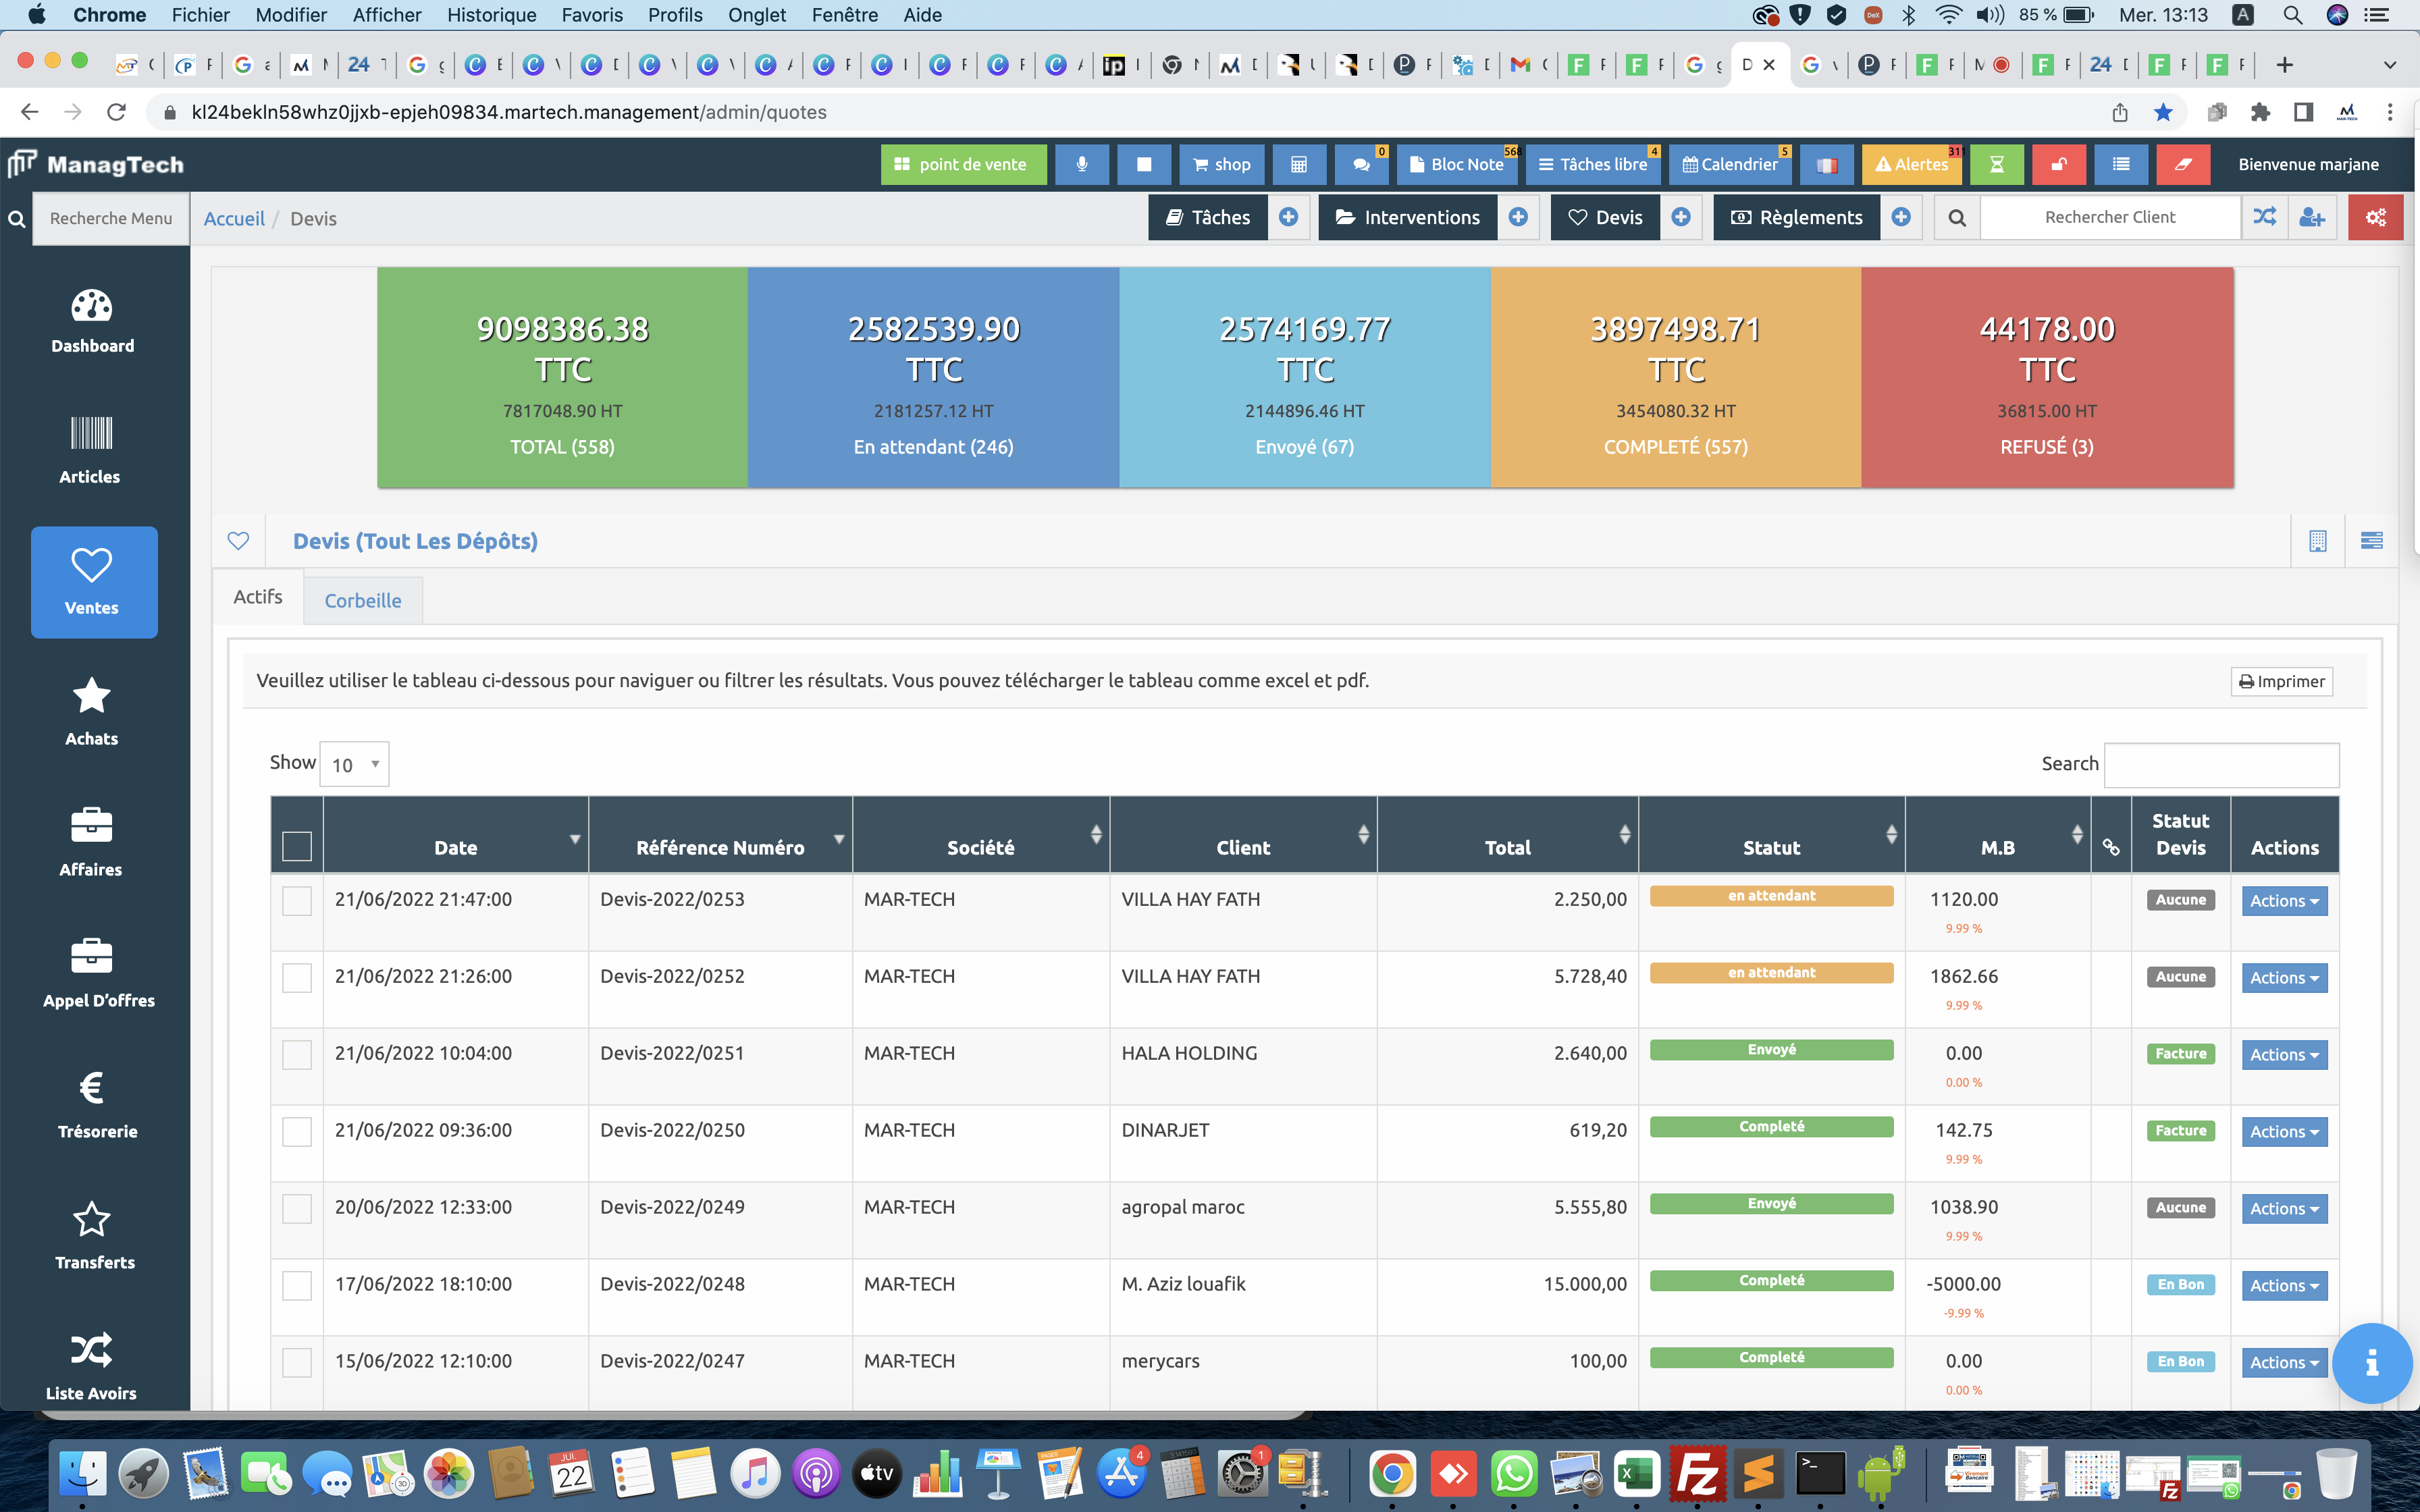Expand Actions dropdown for Devis-2022/0248
2420x1512 pixels.
2284,1285
